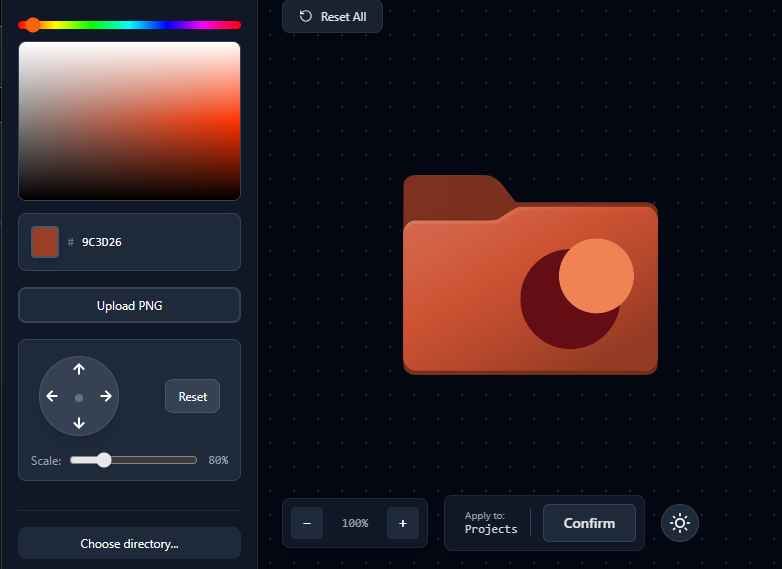Click the left arrow on the position pad
782x569 pixels.
pos(52,396)
